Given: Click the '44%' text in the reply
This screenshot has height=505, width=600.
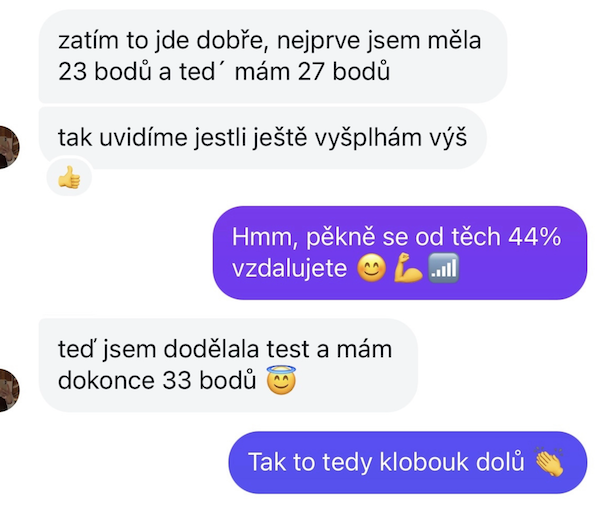Looking at the screenshot, I should click(x=535, y=237).
